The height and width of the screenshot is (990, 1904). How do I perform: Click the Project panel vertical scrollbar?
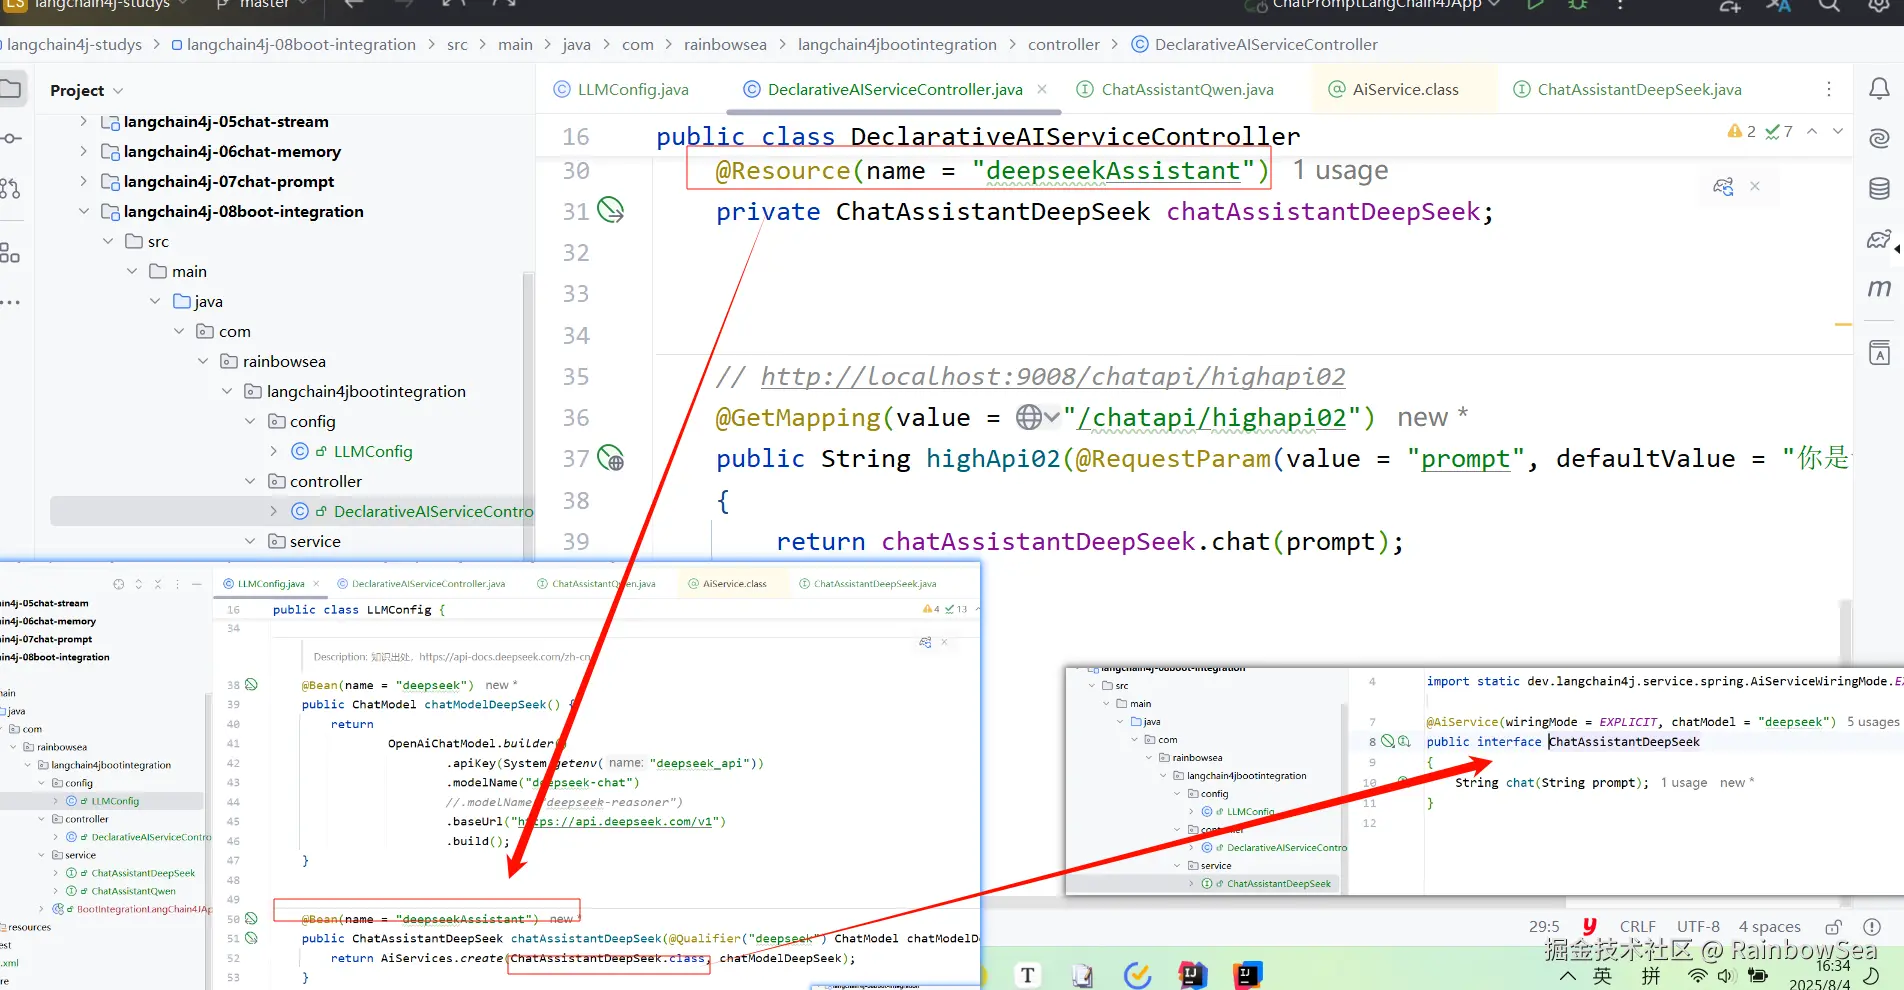[x=528, y=415]
